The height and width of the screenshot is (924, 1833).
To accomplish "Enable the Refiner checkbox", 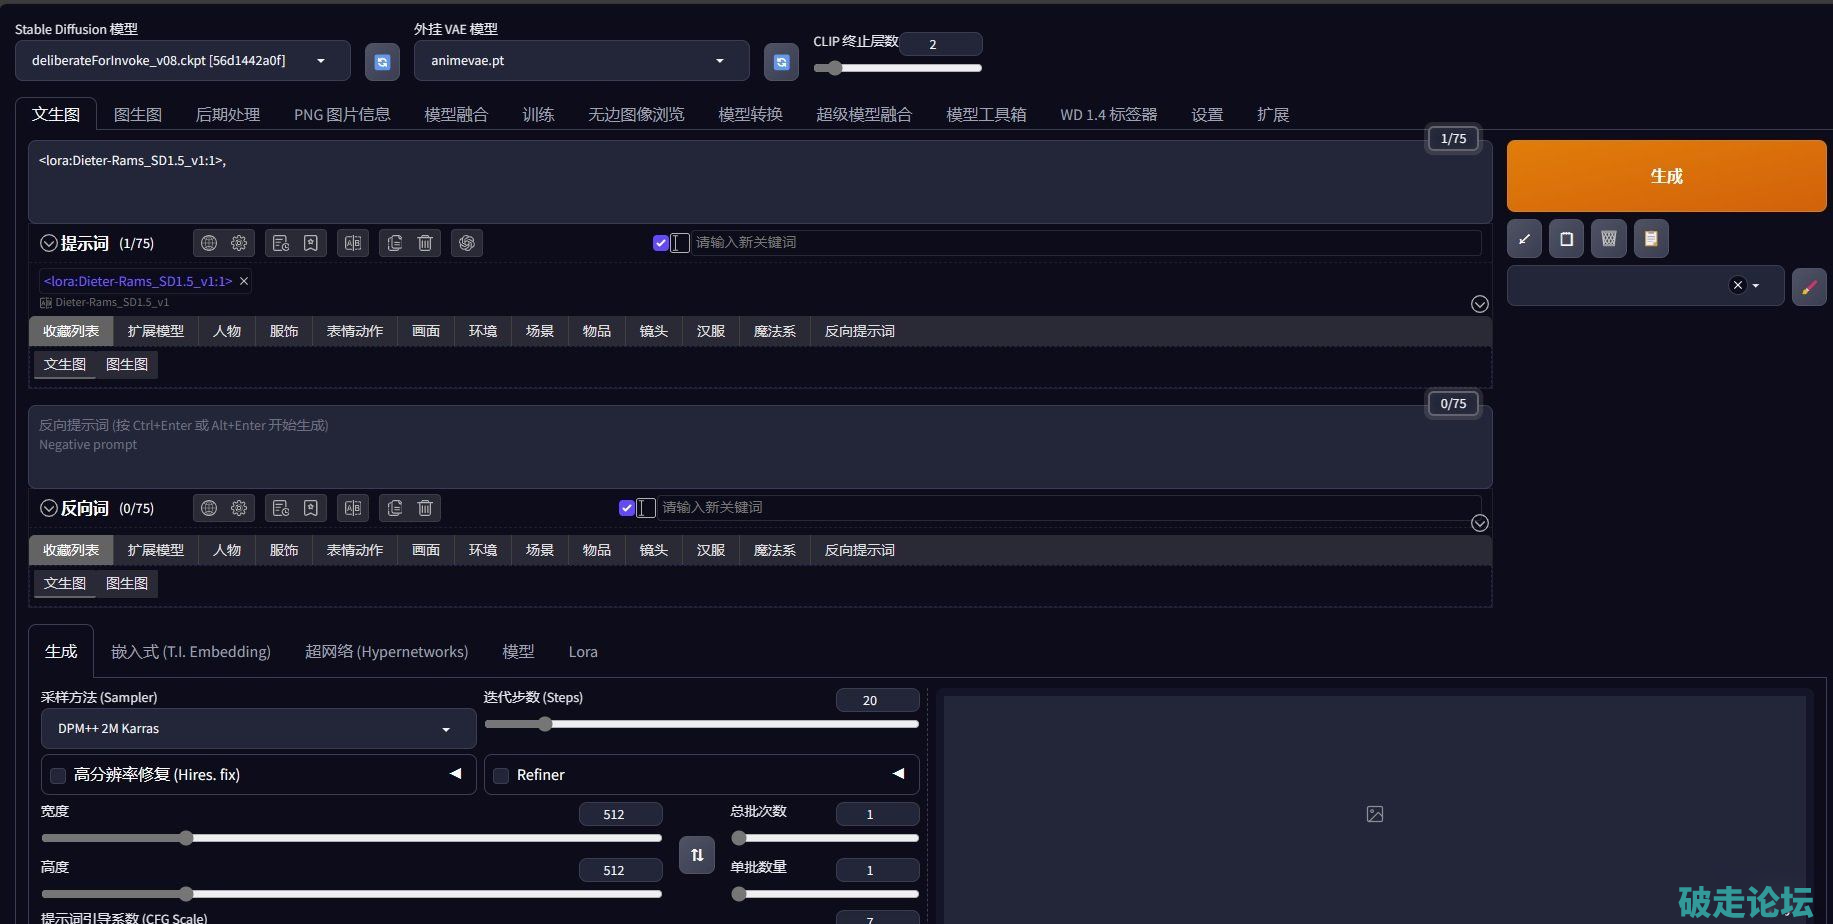I will [x=501, y=775].
